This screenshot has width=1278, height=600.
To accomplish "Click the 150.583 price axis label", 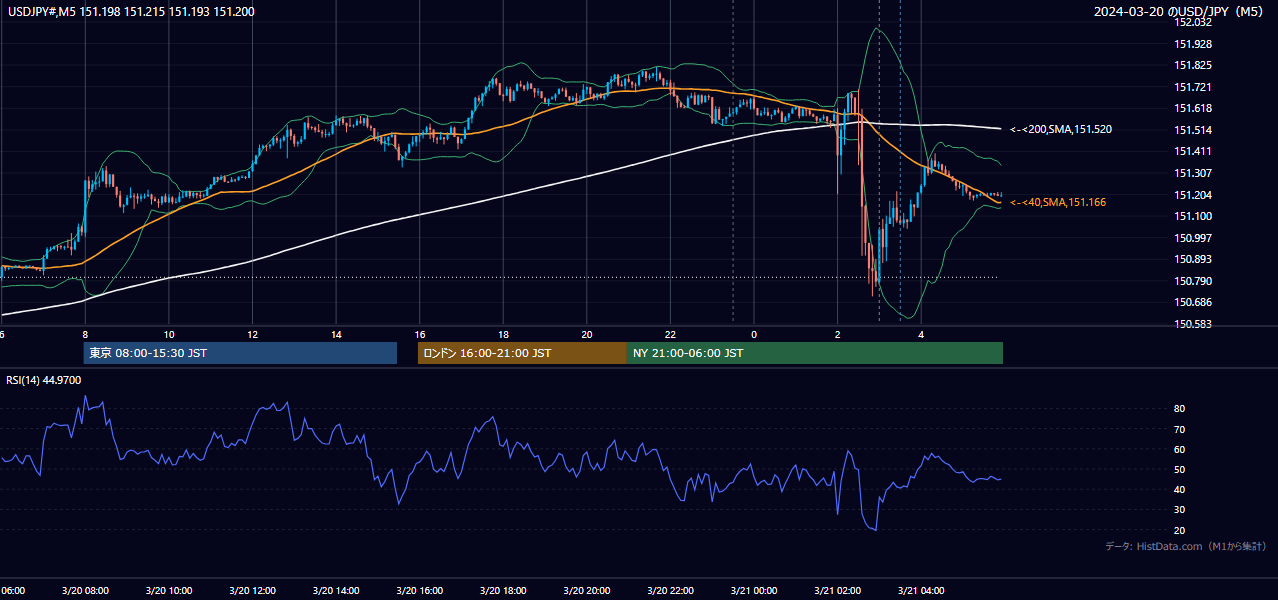I will coord(1193,324).
